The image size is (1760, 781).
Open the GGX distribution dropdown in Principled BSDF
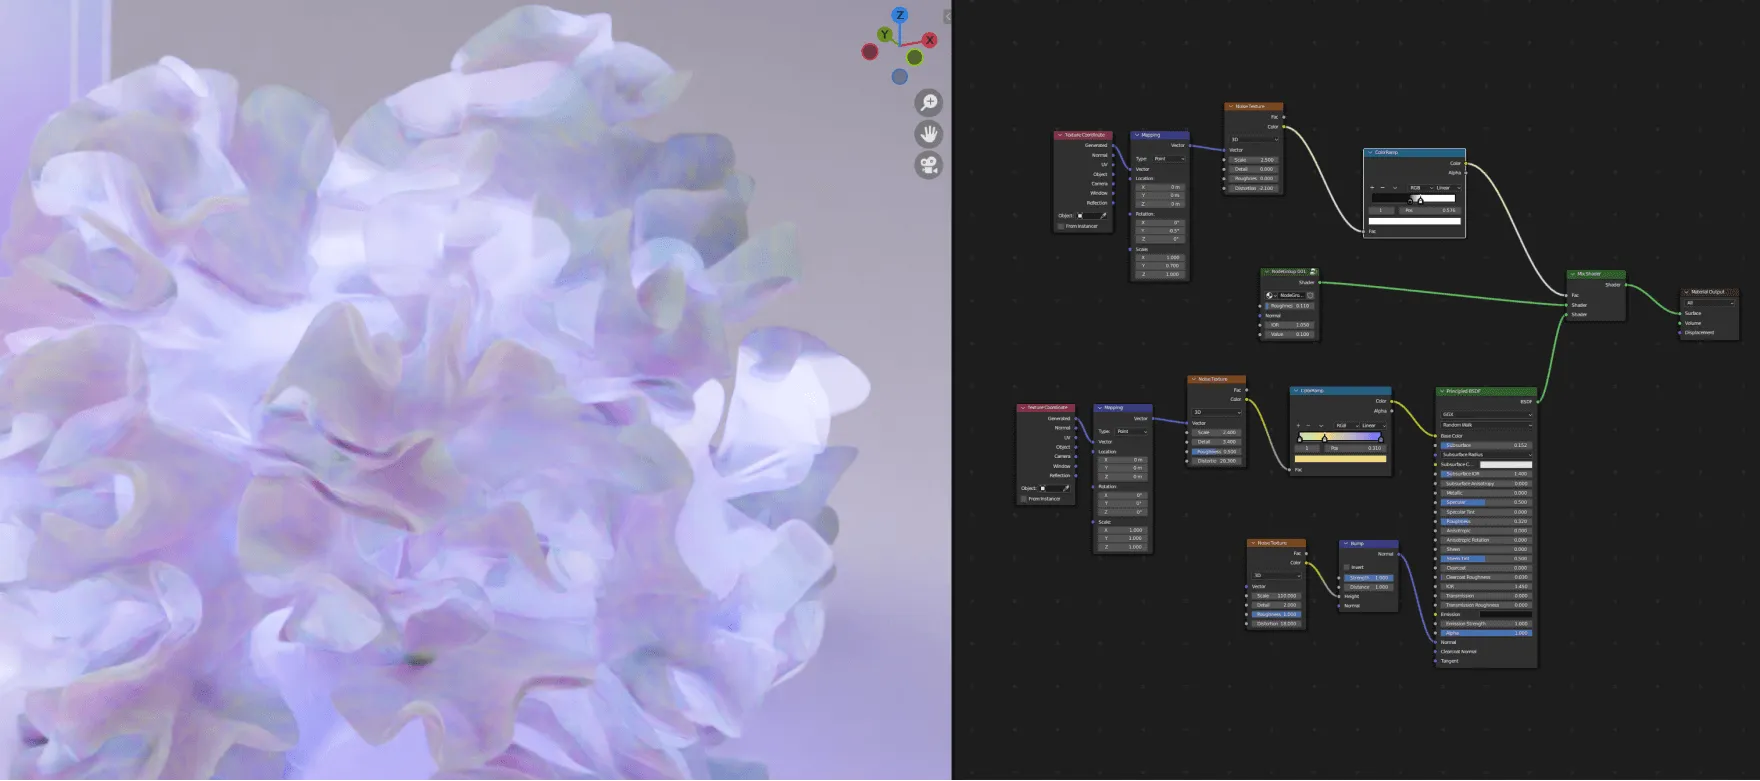1487,415
